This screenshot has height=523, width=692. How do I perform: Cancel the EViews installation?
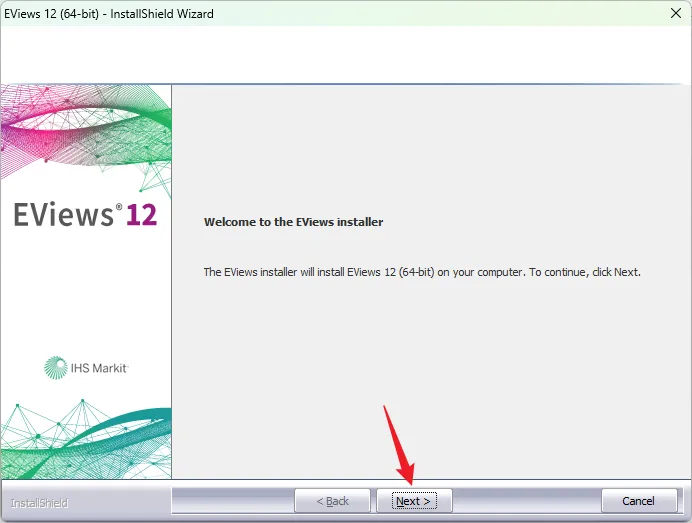[x=639, y=501]
